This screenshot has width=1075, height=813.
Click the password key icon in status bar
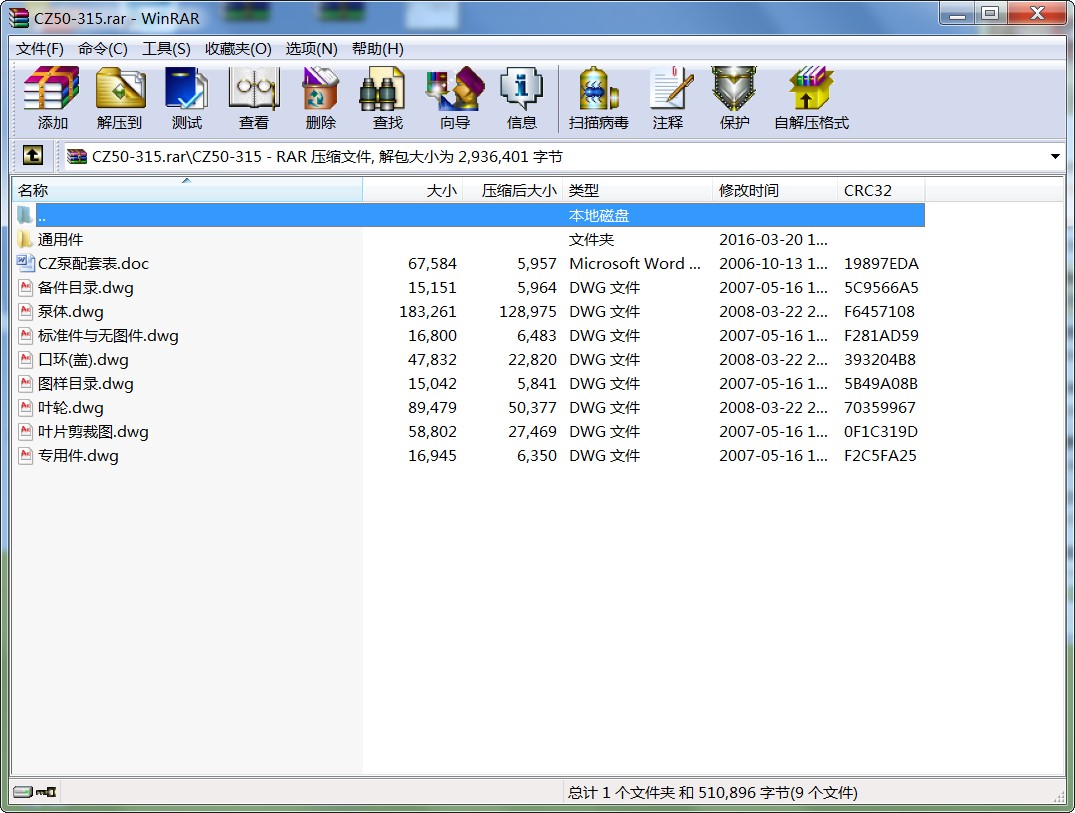46,792
